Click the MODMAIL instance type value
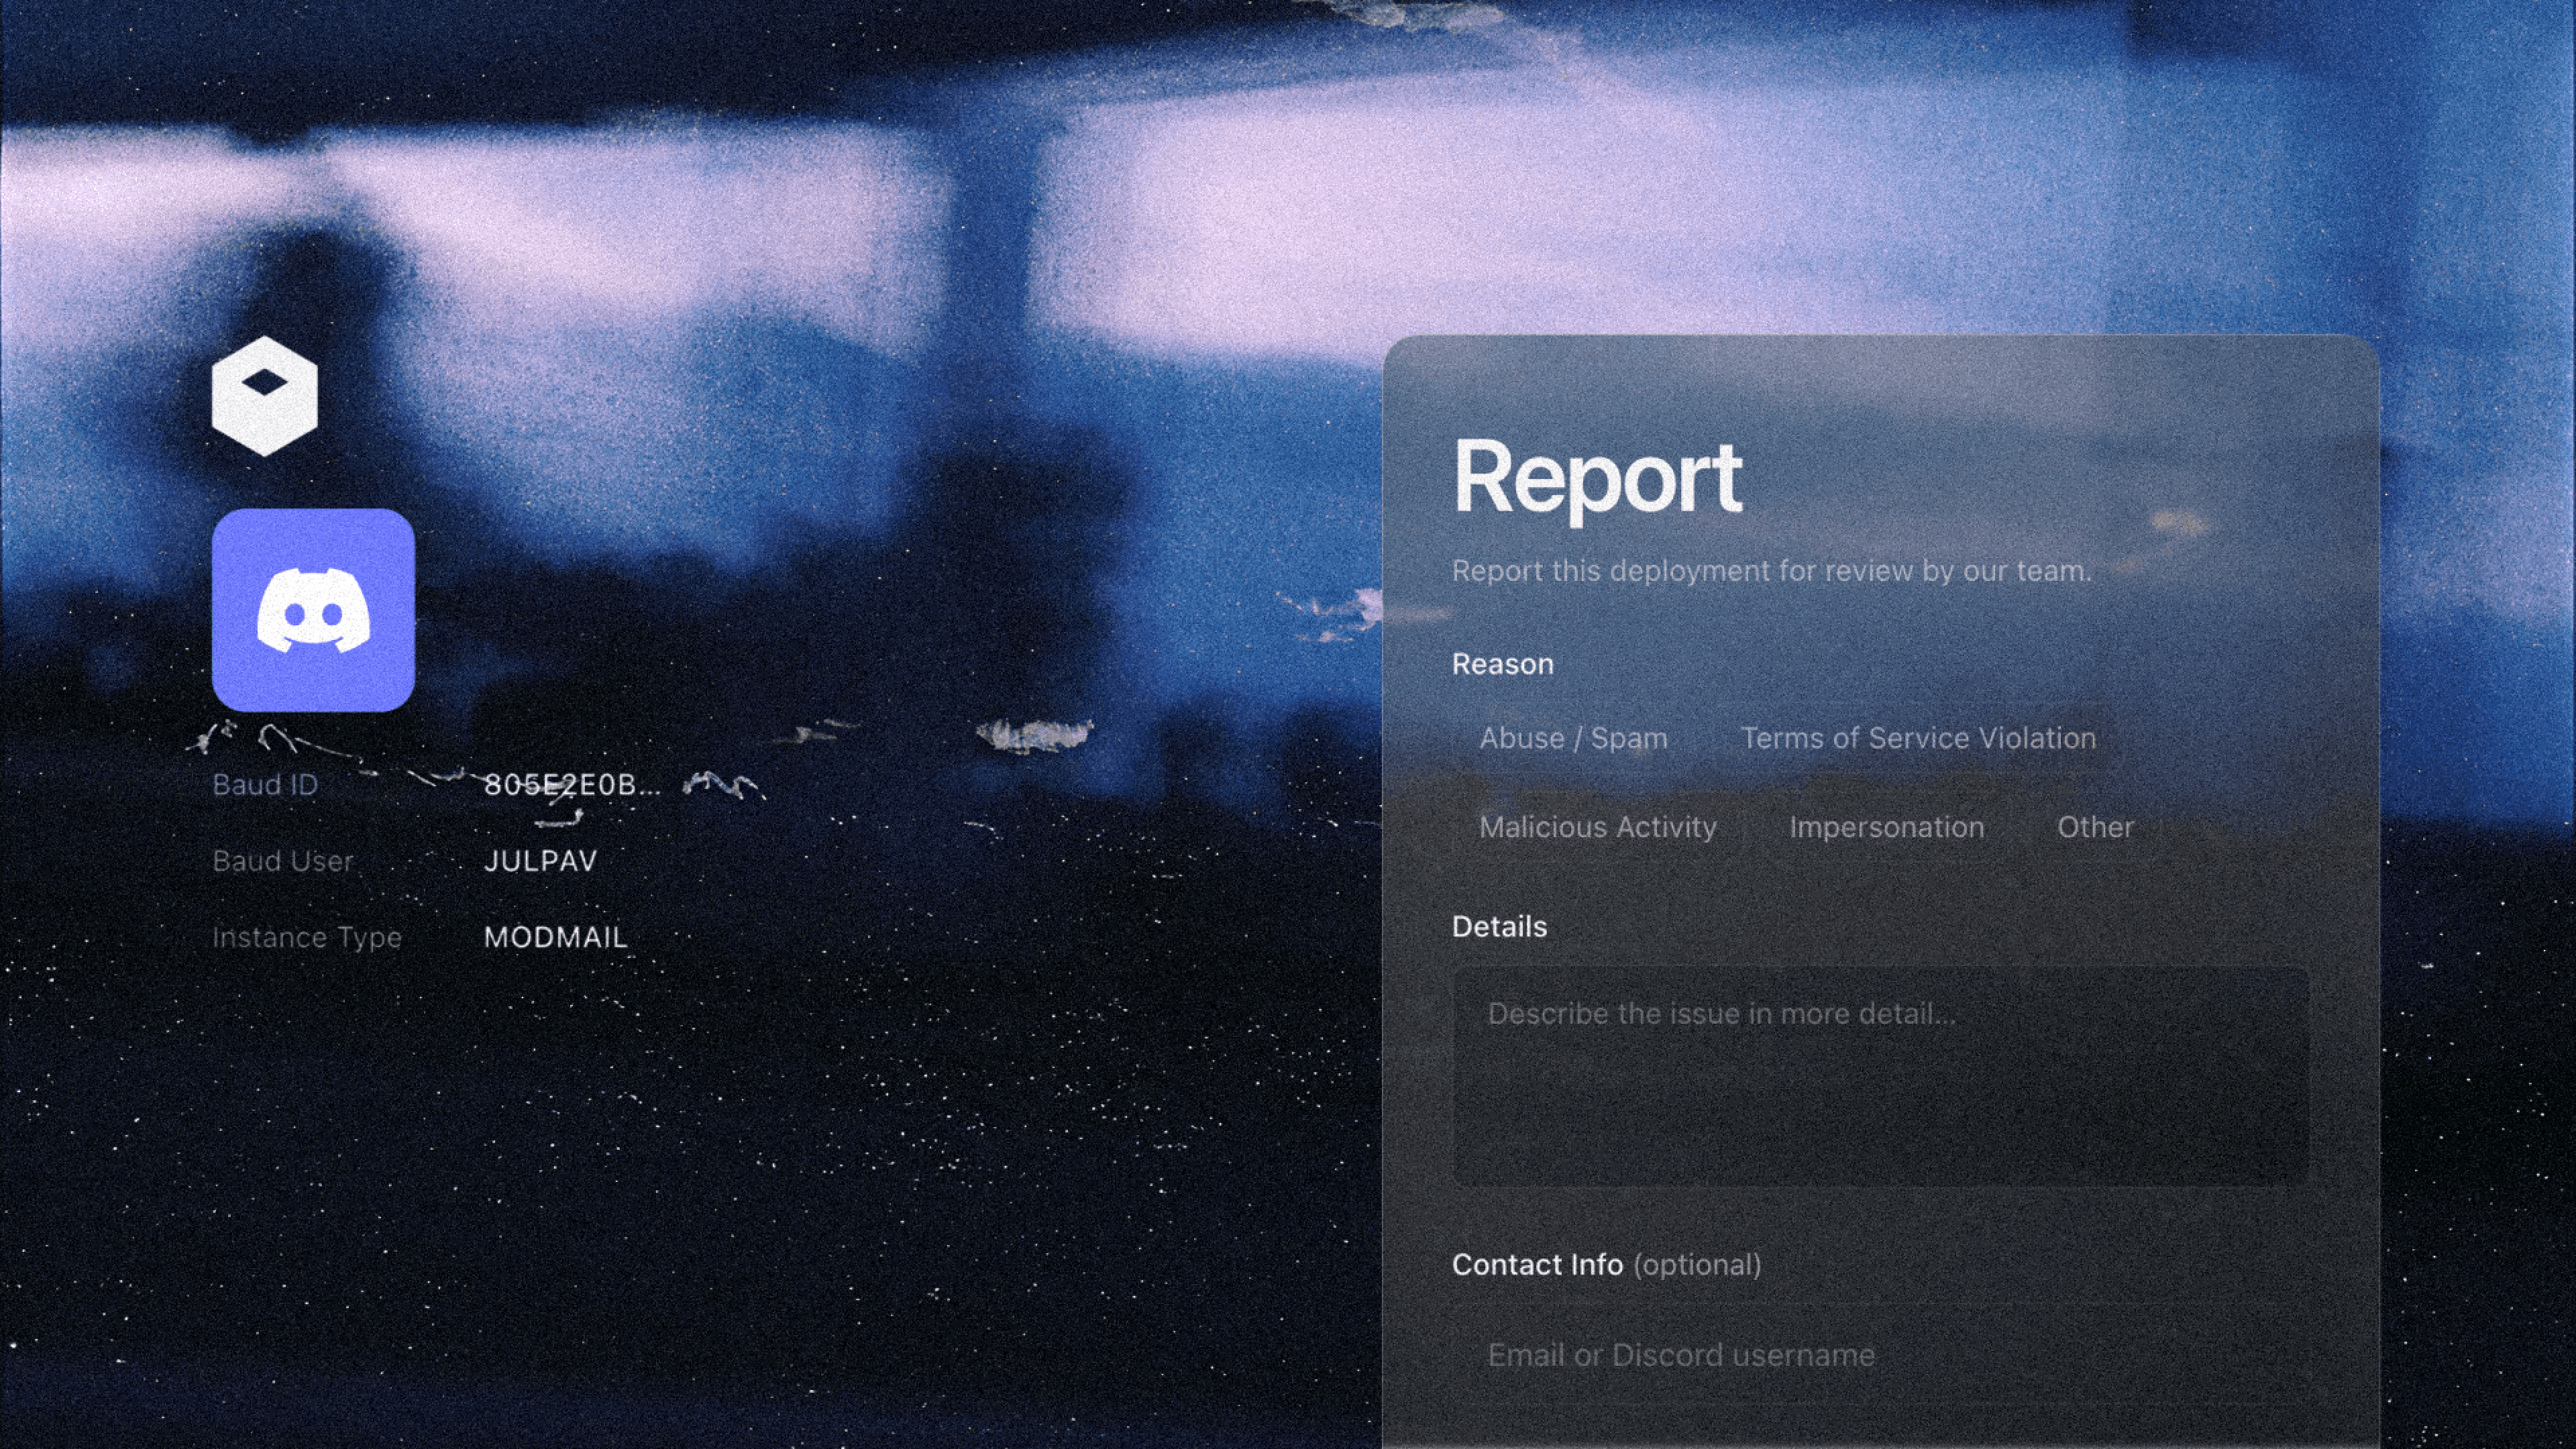The height and width of the screenshot is (1449, 2576). pos(555,937)
